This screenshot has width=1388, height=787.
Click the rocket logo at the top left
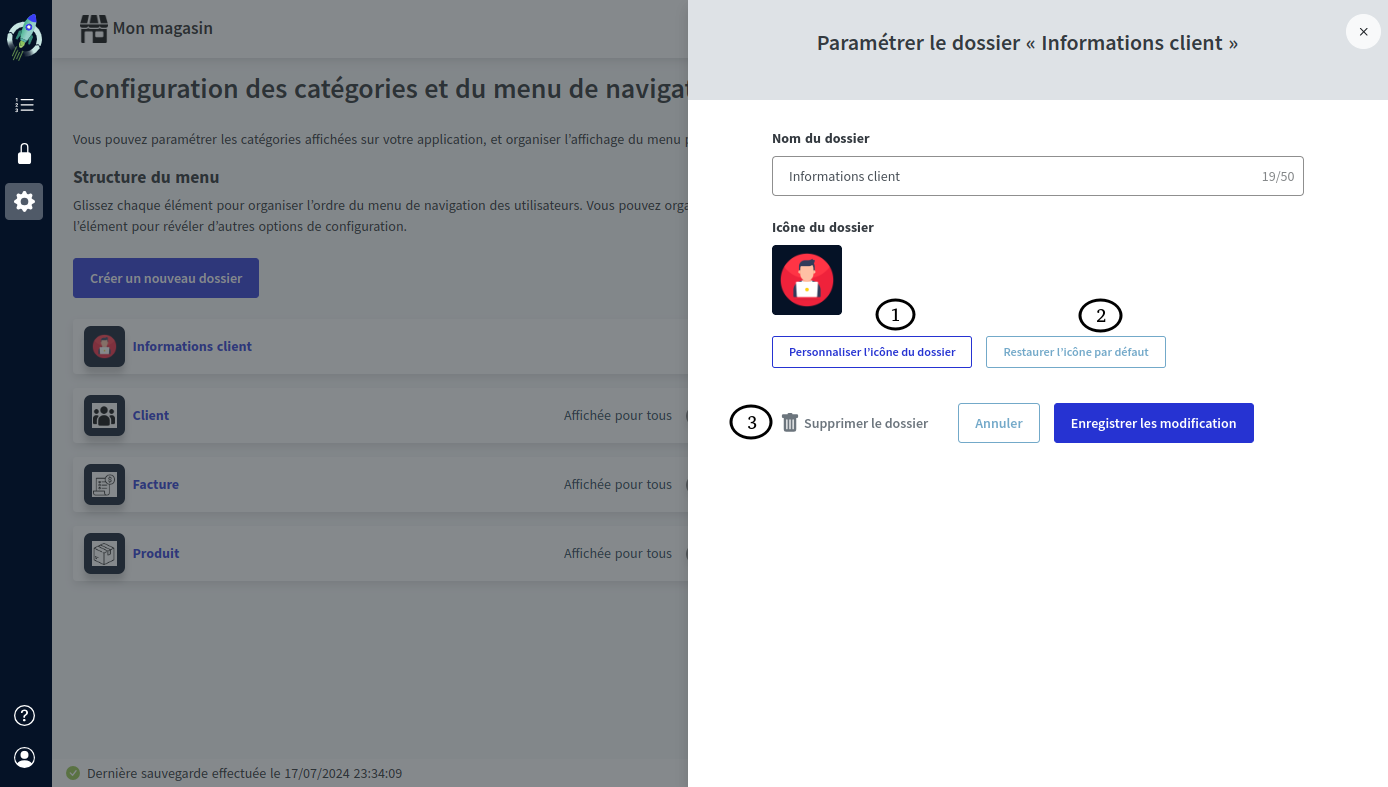click(x=24, y=36)
